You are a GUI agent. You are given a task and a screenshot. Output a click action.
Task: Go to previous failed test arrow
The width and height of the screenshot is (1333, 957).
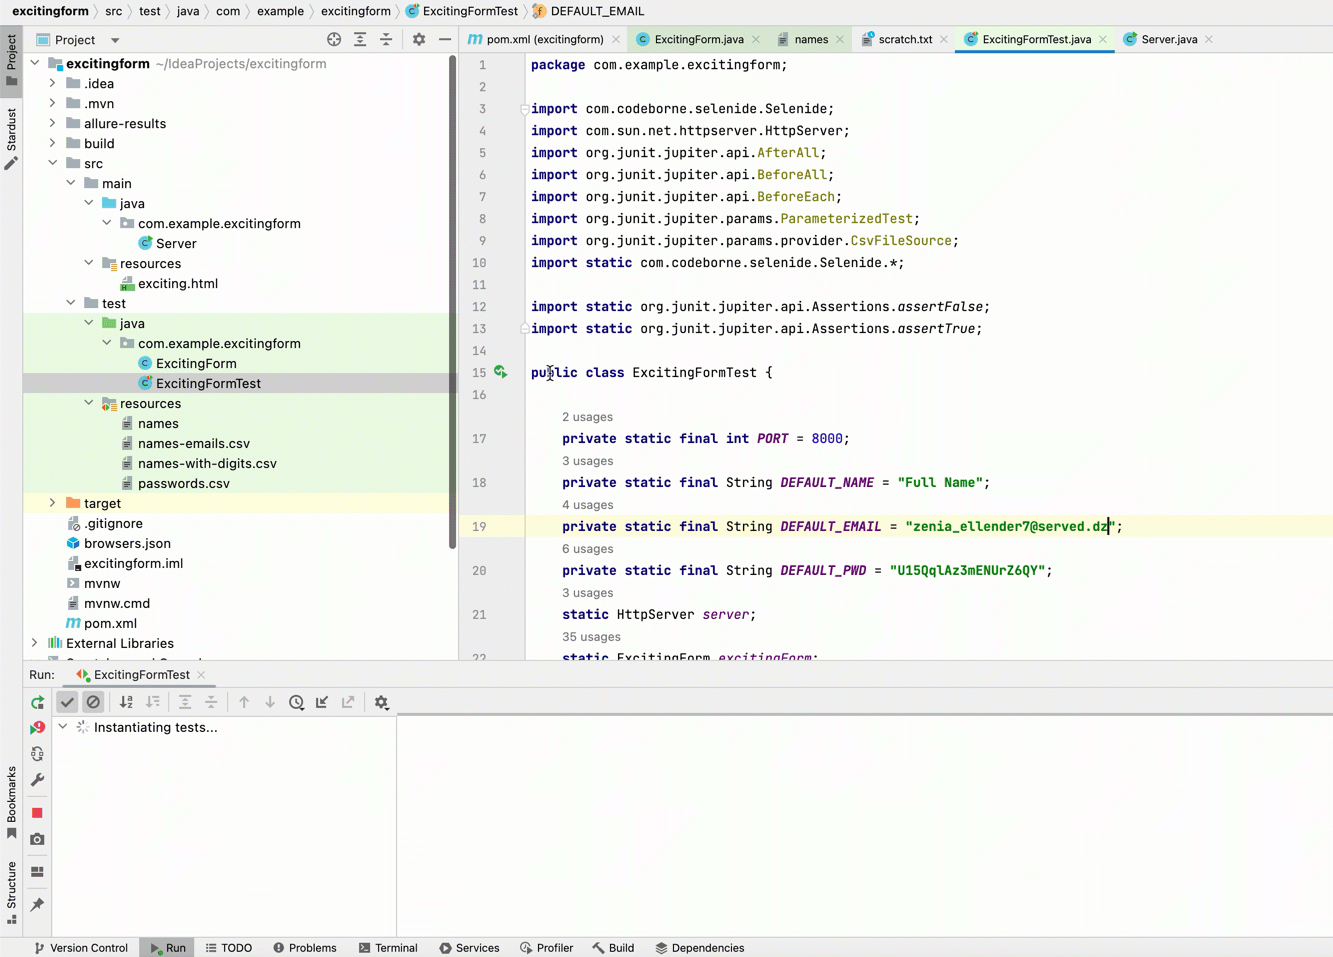pos(244,703)
